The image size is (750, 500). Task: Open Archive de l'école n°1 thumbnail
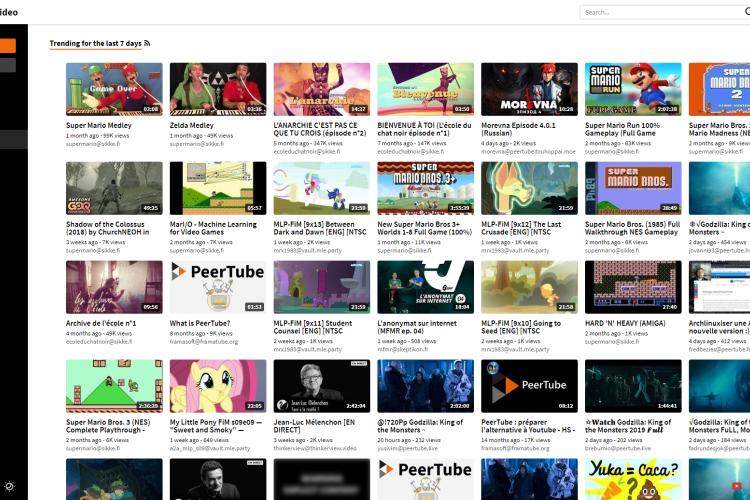click(x=114, y=287)
